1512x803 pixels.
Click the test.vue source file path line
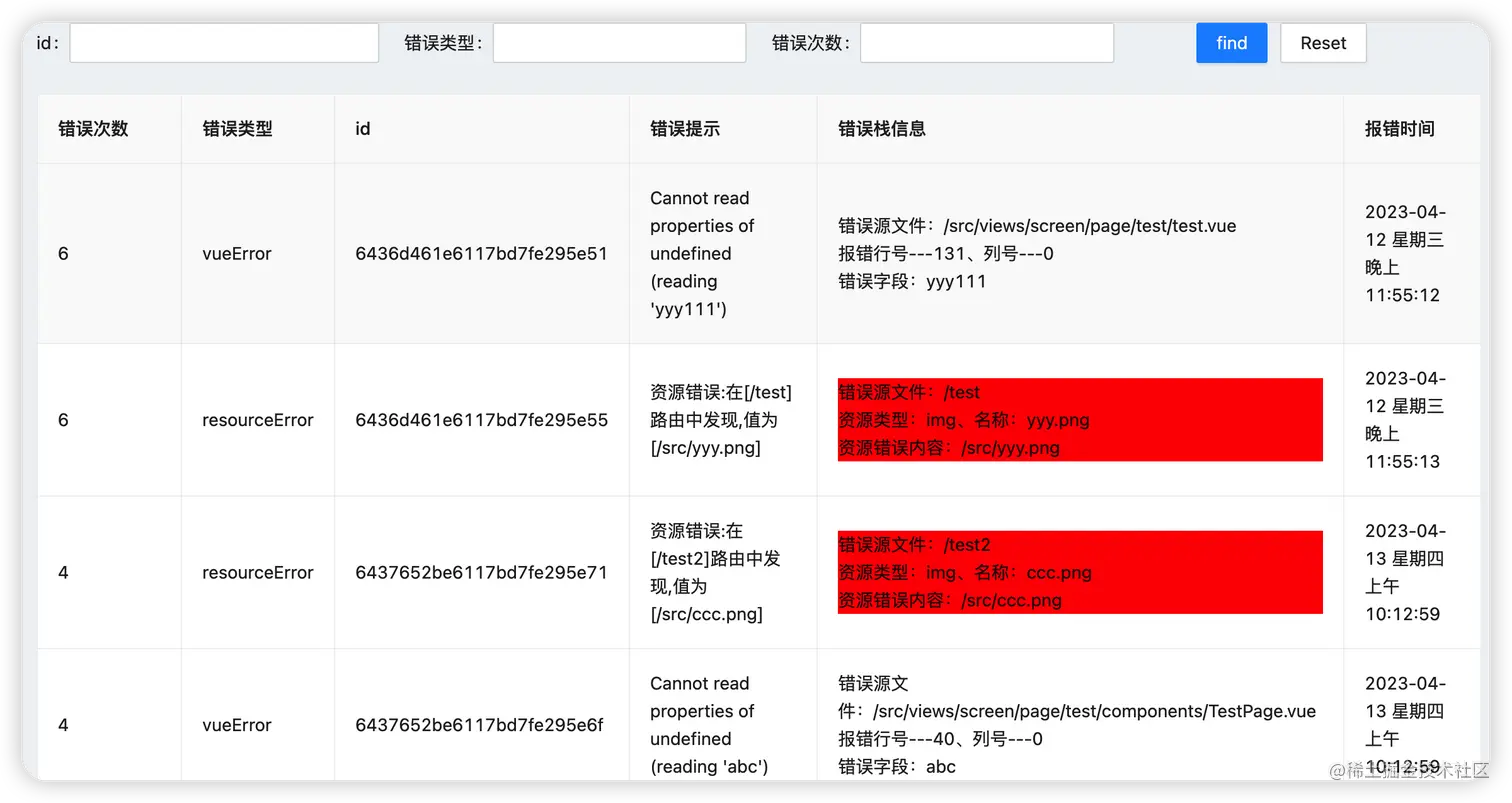[1037, 226]
